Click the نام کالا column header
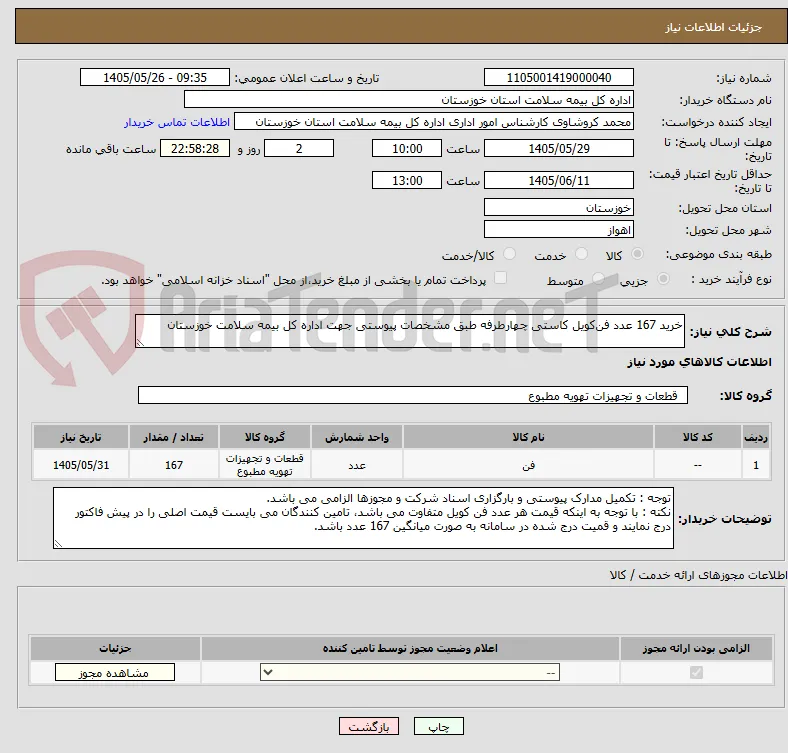This screenshot has height=753, width=788. click(x=528, y=437)
